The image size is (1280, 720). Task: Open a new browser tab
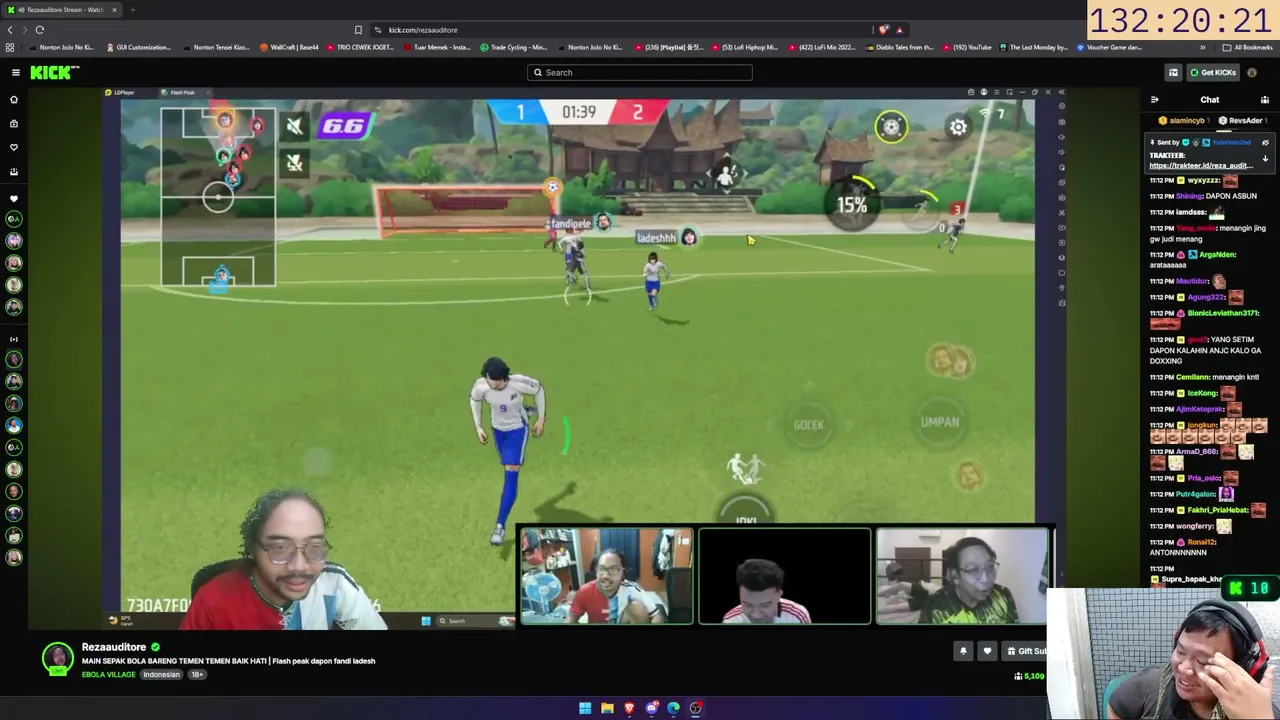(x=132, y=10)
